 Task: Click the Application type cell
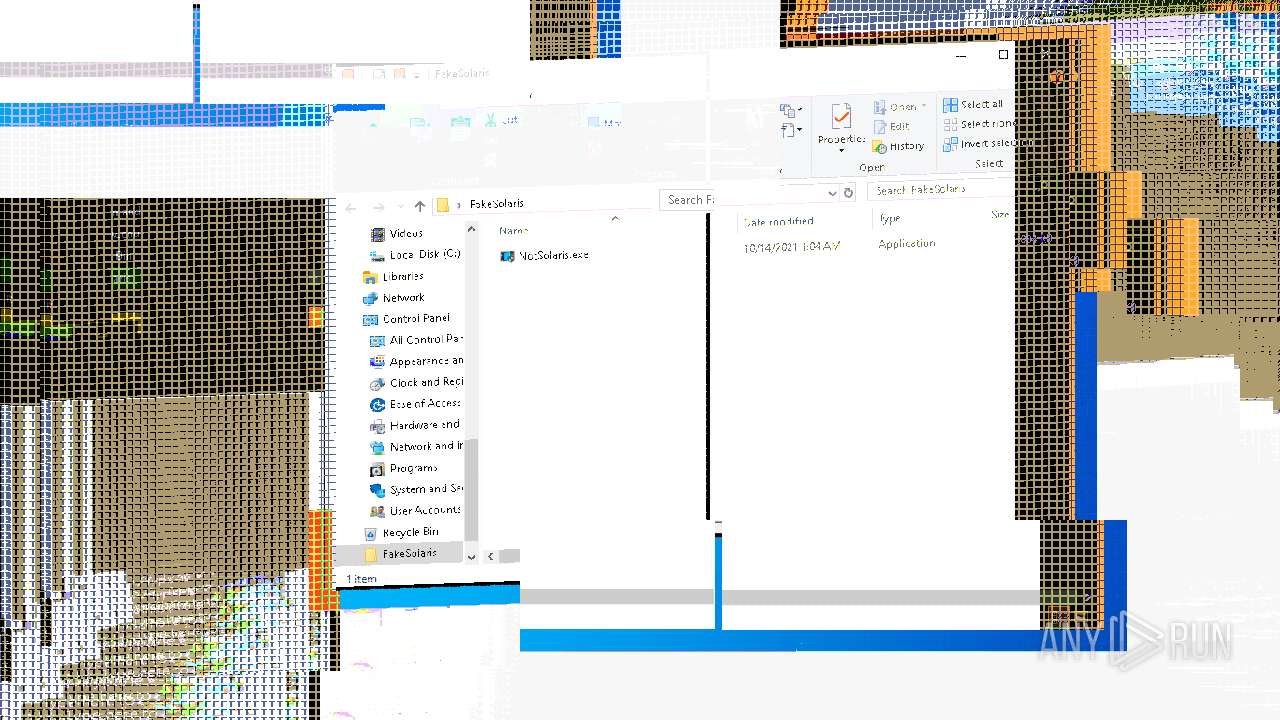(x=907, y=244)
